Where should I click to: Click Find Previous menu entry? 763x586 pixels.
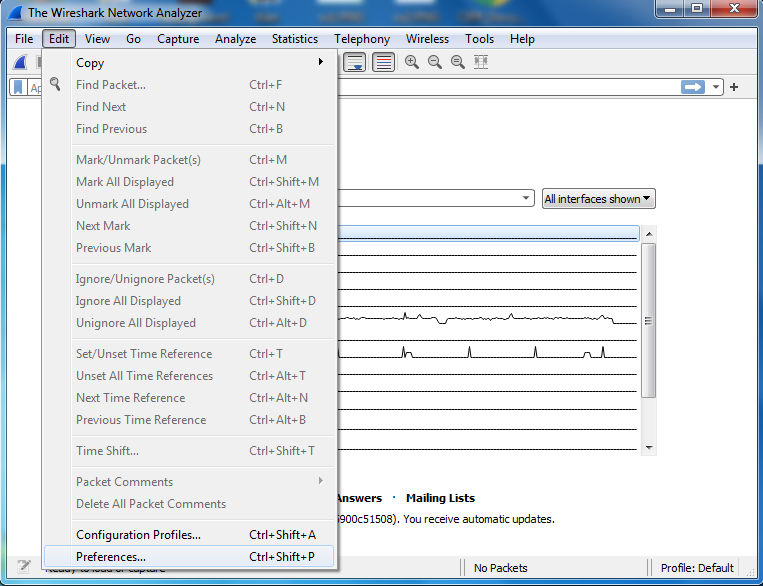coord(189,128)
